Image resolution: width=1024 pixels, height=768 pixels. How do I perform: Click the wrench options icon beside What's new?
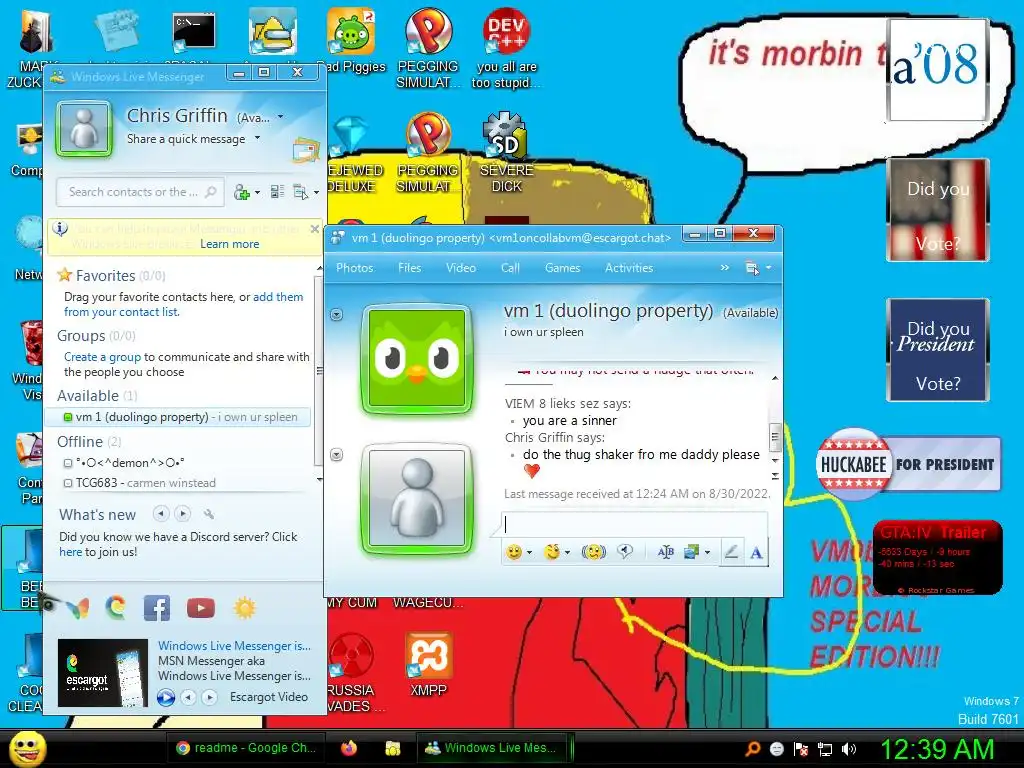pyautogui.click(x=209, y=515)
